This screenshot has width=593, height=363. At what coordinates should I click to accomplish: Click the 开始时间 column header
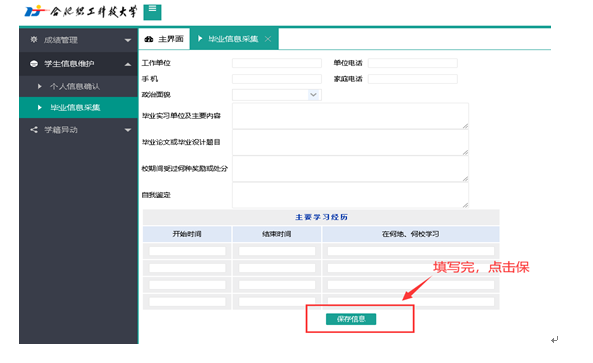(x=187, y=234)
